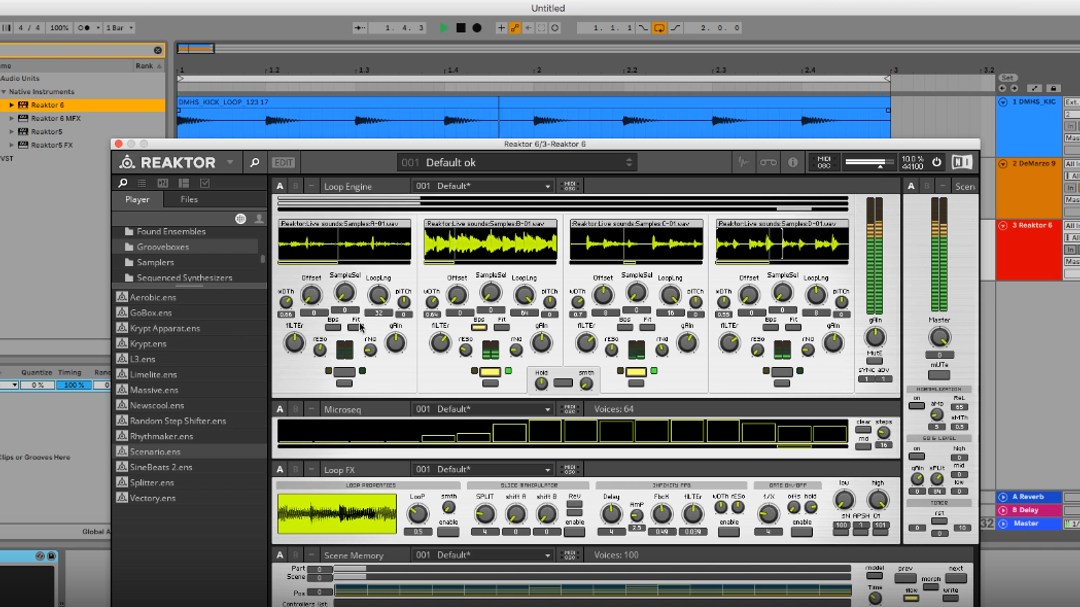
Task: Click the green Play button in transport
Action: pyautogui.click(x=443, y=28)
